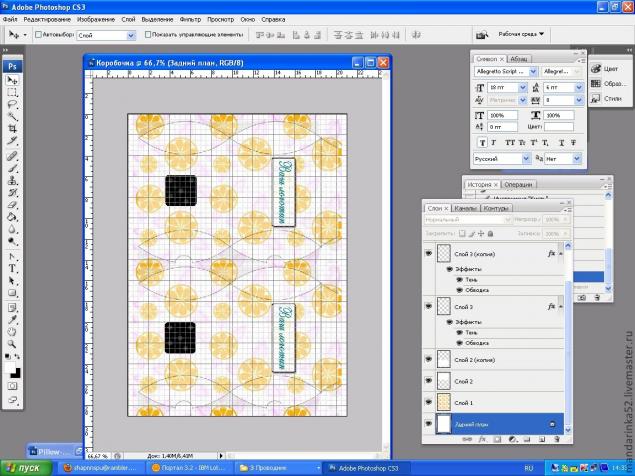Open the Рабочая среда workspace dropdown
Viewport: 635px width, 476px height.
521,34
